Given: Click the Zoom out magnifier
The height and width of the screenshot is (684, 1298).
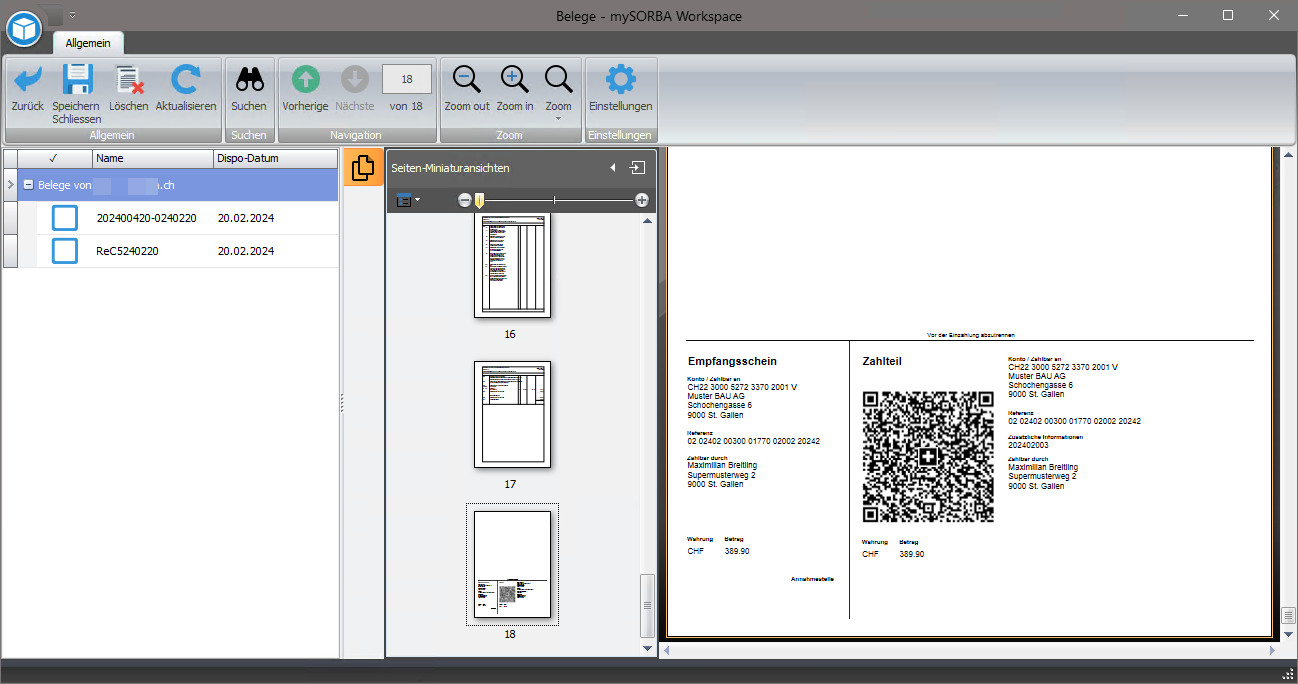Looking at the screenshot, I should (467, 80).
